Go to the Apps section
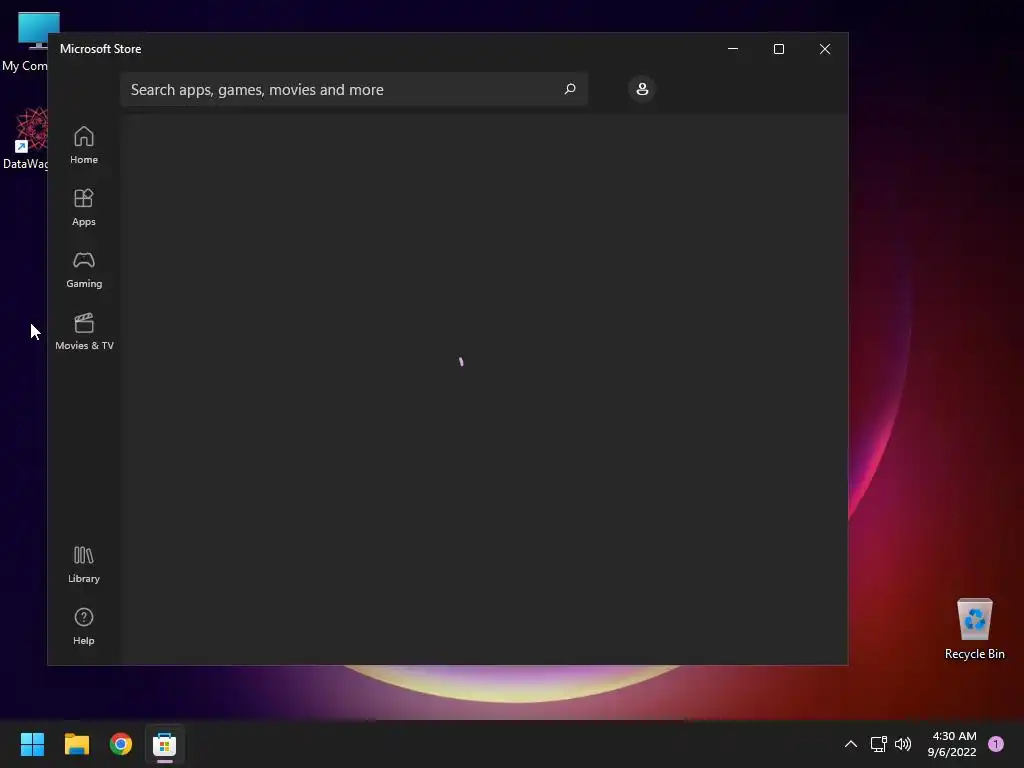 pos(84,208)
